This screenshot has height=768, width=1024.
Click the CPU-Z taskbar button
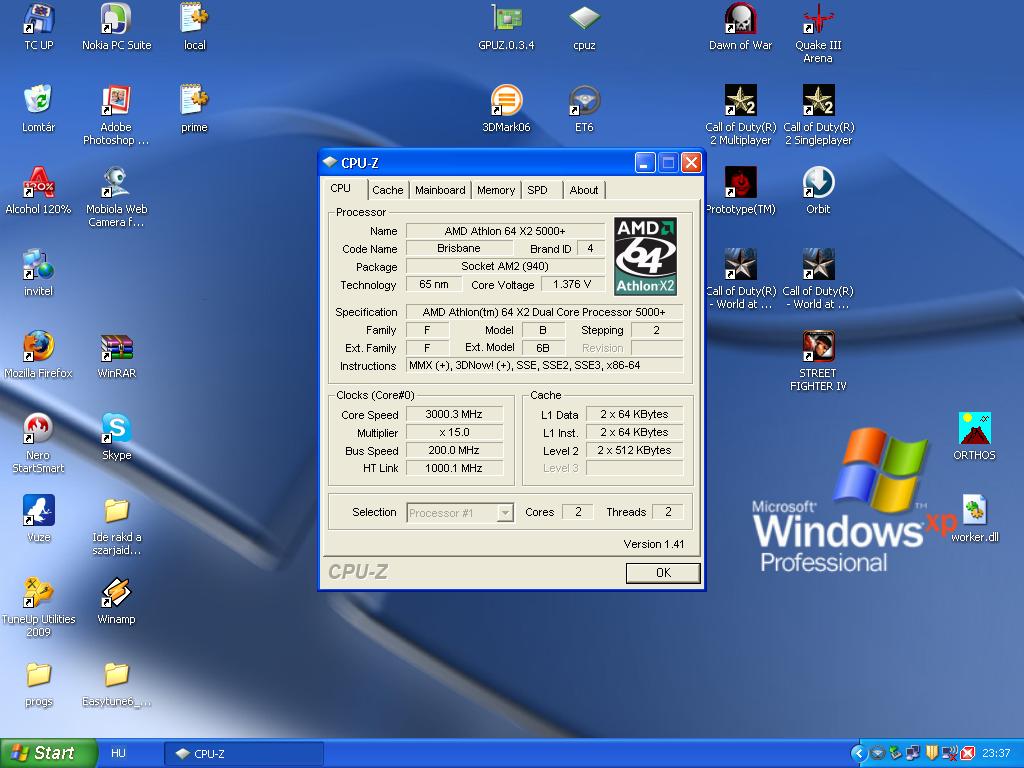click(x=244, y=754)
